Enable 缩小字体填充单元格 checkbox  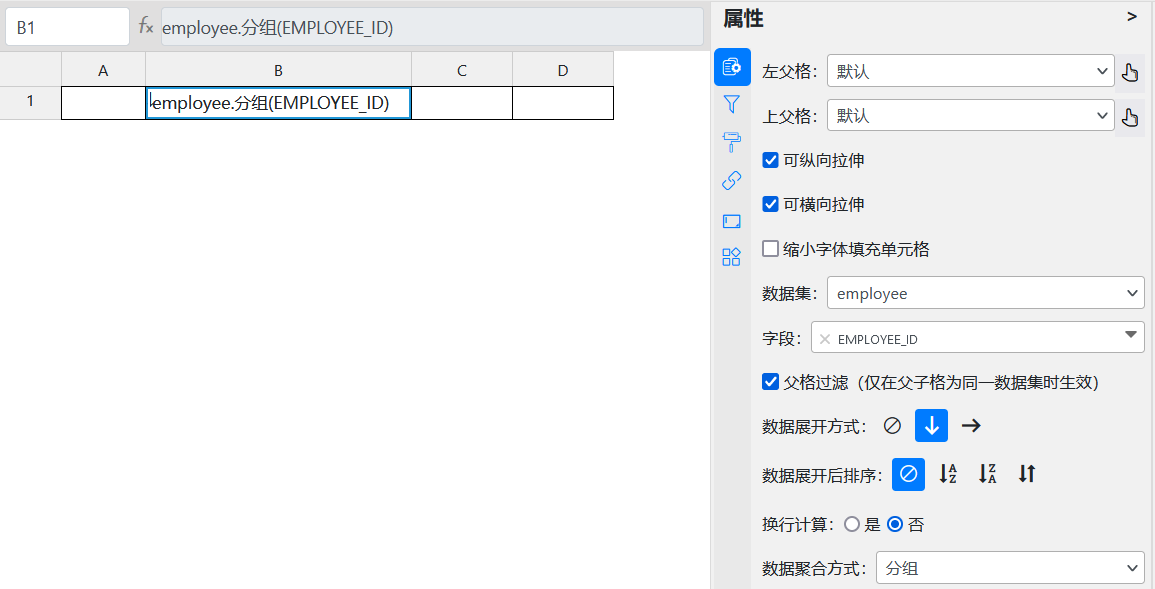[770, 249]
